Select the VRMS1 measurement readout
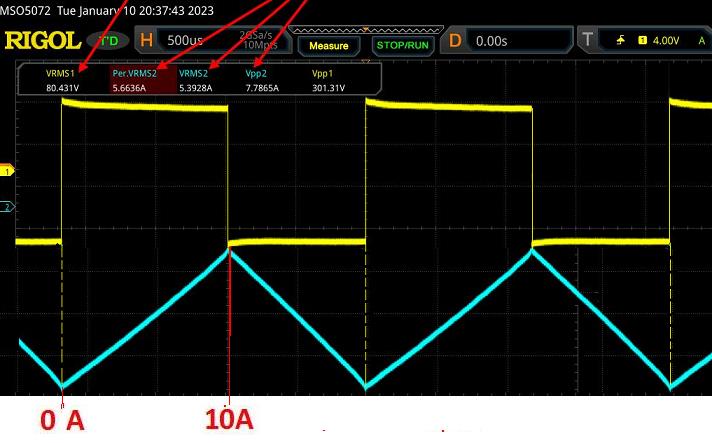The width and height of the screenshot is (712, 443). pos(61,80)
